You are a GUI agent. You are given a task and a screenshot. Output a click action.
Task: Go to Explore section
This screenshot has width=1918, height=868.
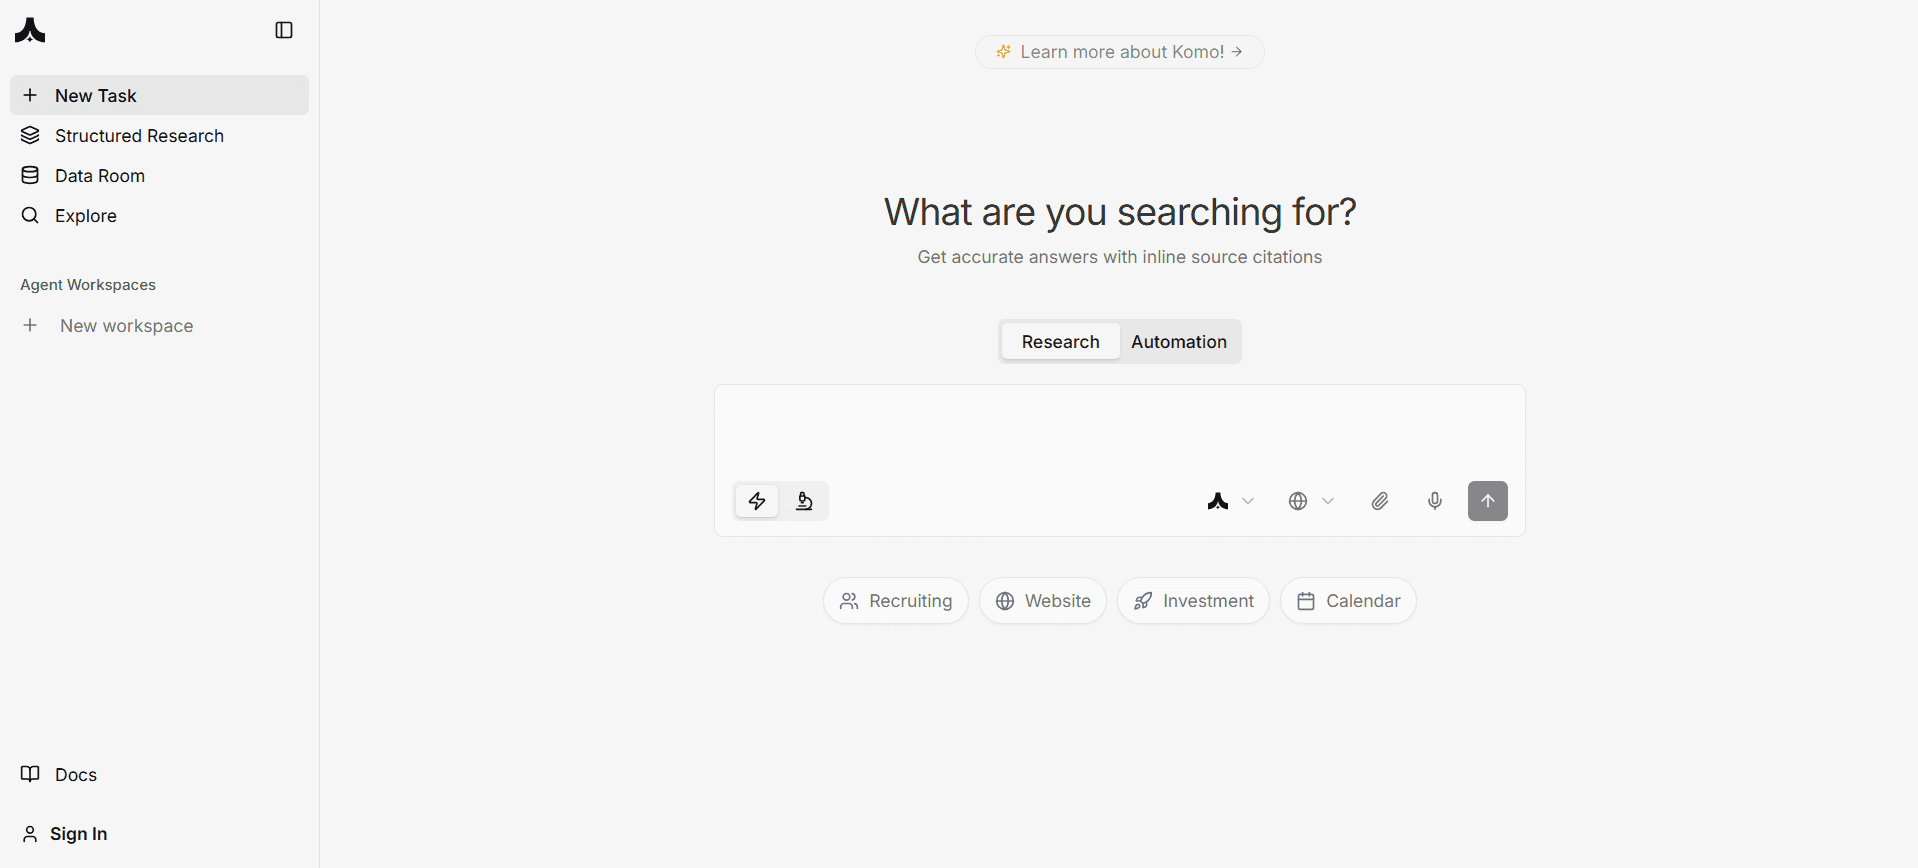(x=85, y=216)
